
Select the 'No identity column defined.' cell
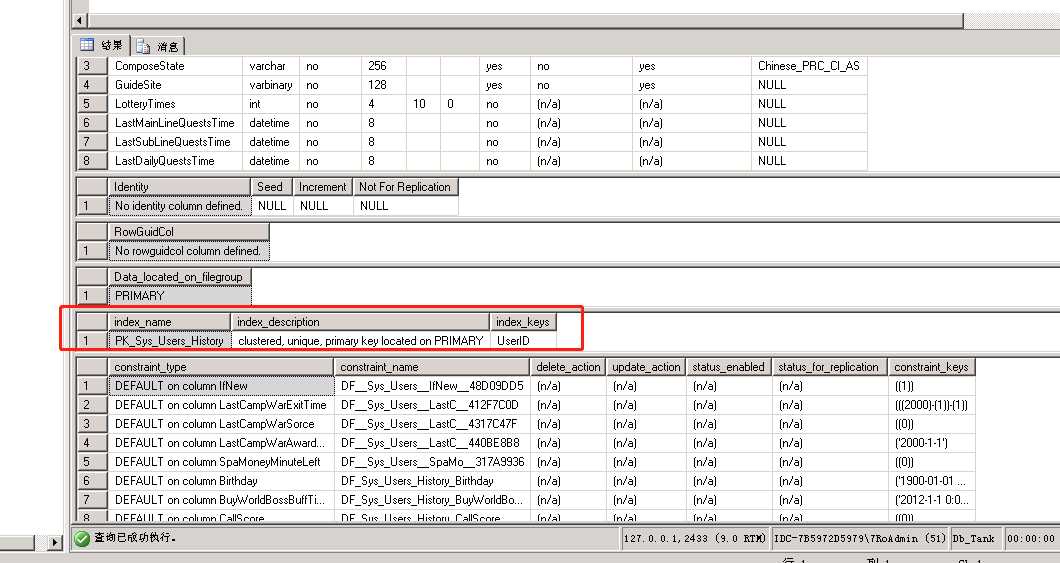pos(179,205)
